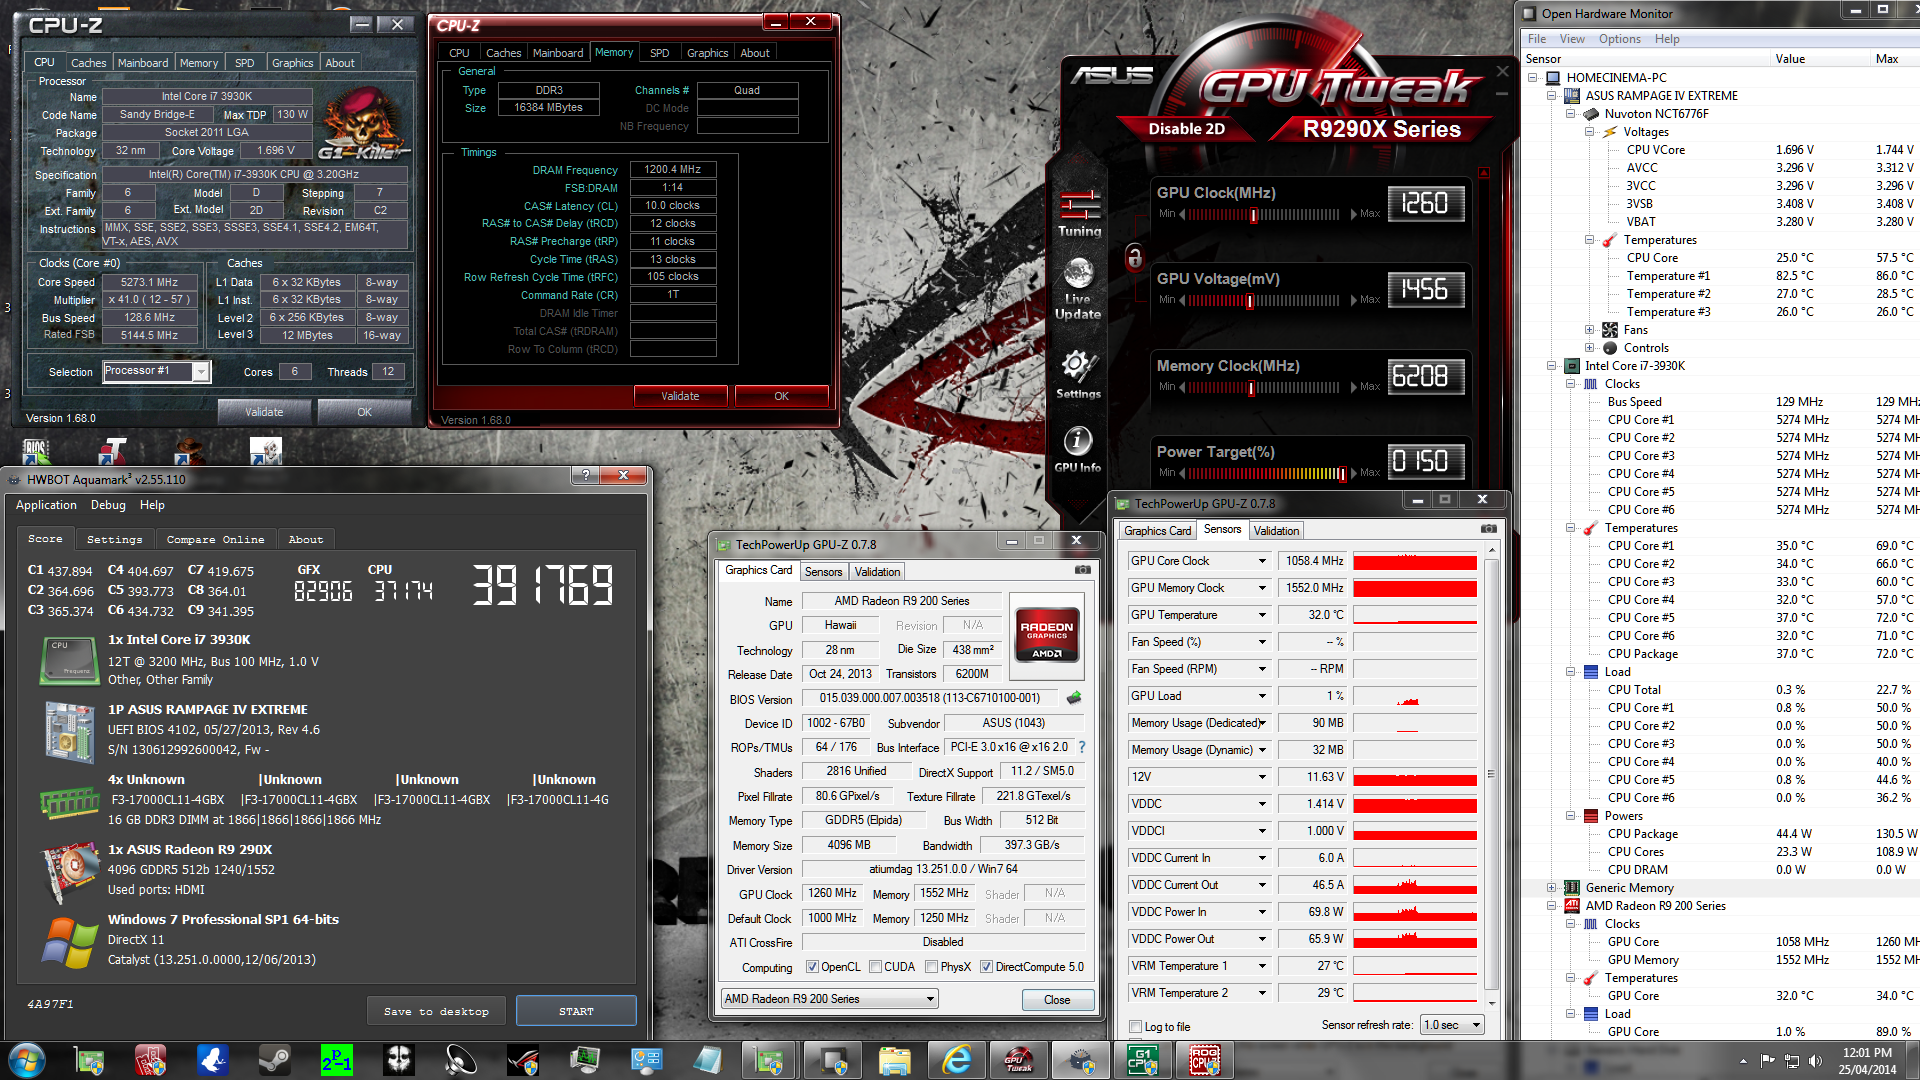Open the volume icon in system tray
1920x1080 pixels.
[1815, 1060]
